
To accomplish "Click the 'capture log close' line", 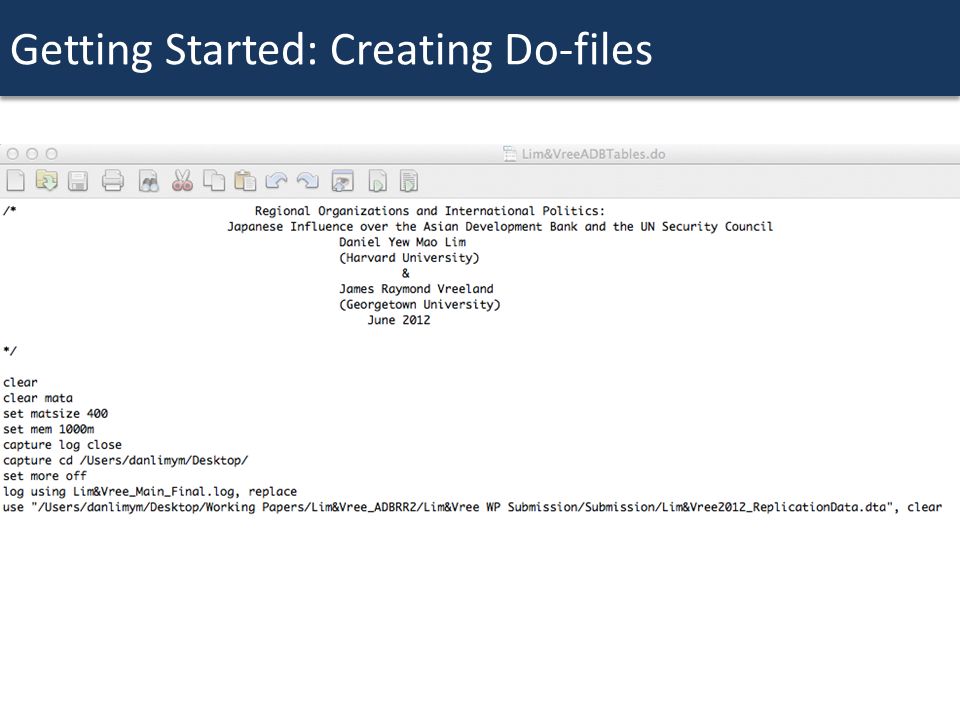I will tap(62, 445).
